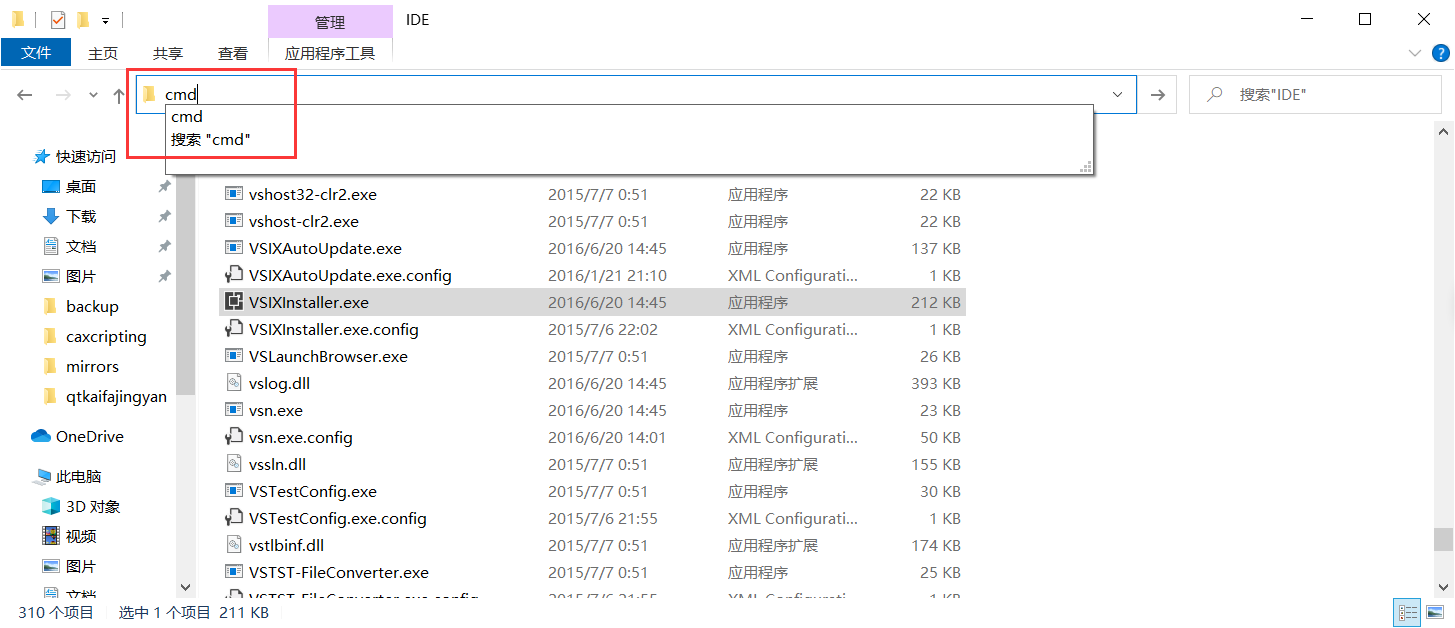This screenshot has height=628, width=1455.
Task: Open the 文件 ribbon tab
Action: click(x=36, y=53)
